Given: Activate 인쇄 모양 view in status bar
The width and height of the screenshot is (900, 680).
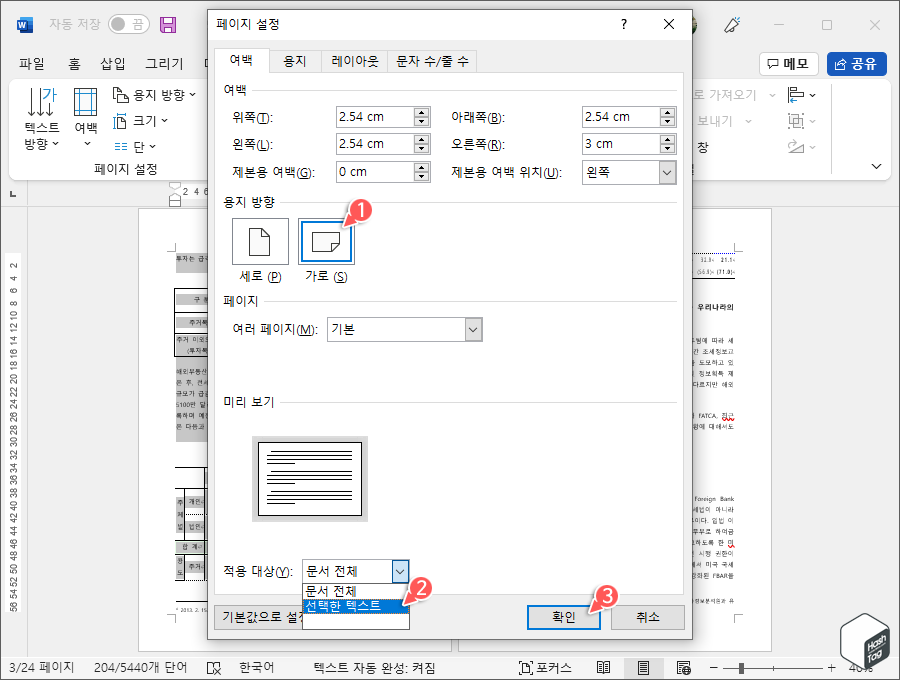Looking at the screenshot, I should click(643, 667).
